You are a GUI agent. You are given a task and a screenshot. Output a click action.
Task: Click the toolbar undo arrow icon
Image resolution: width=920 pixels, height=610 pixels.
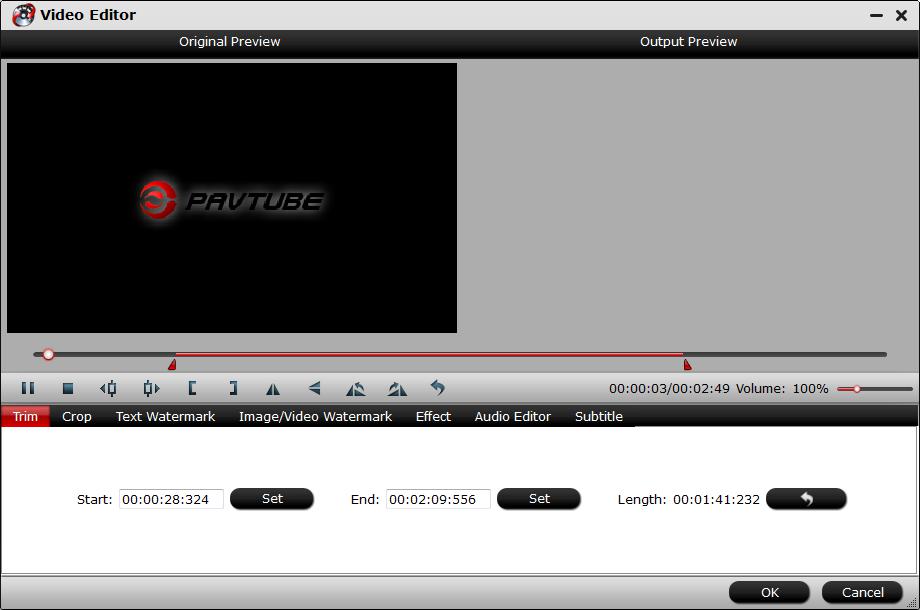(438, 388)
